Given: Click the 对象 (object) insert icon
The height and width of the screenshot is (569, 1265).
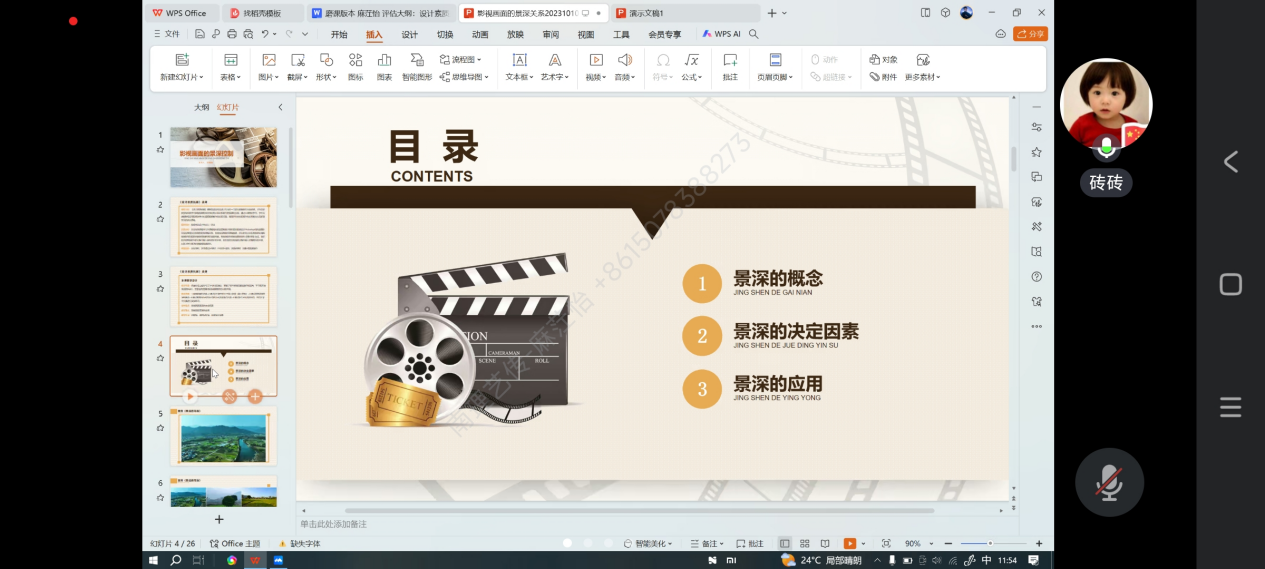Looking at the screenshot, I should point(883,60).
